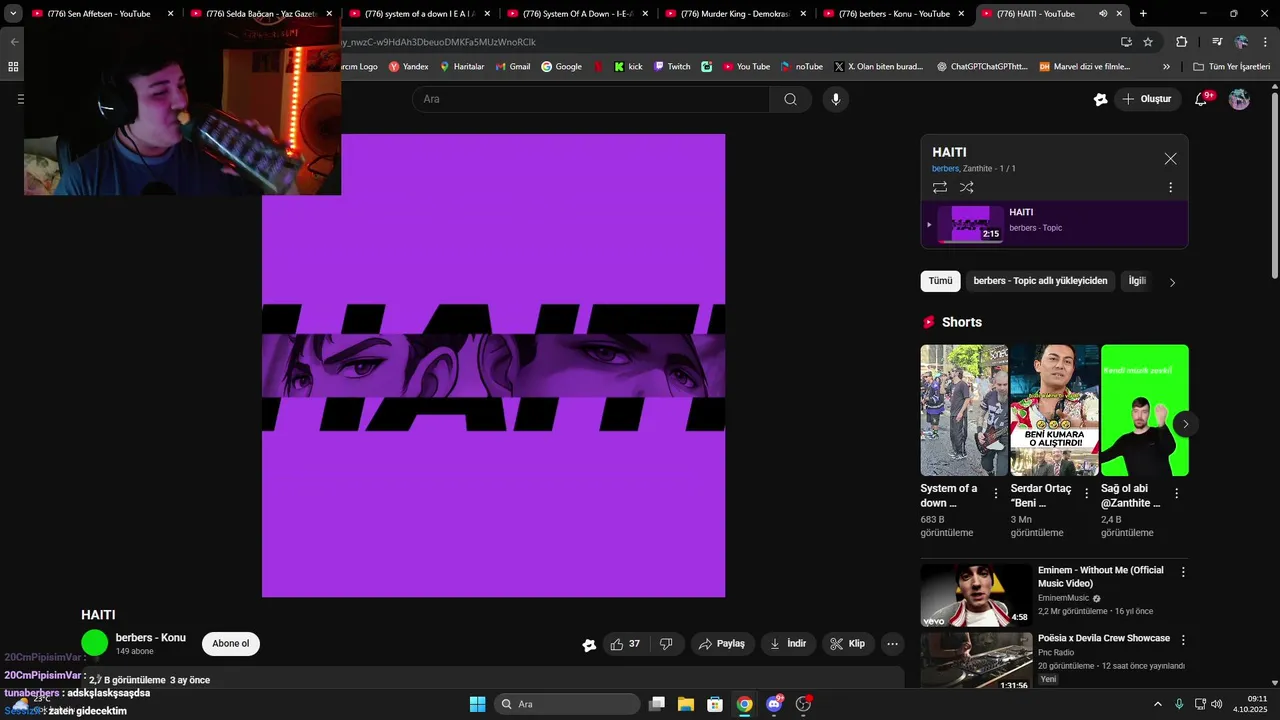Open Eminem - Without Me video thumbnail
Viewport: 1280px width, 720px height.
click(x=976, y=595)
